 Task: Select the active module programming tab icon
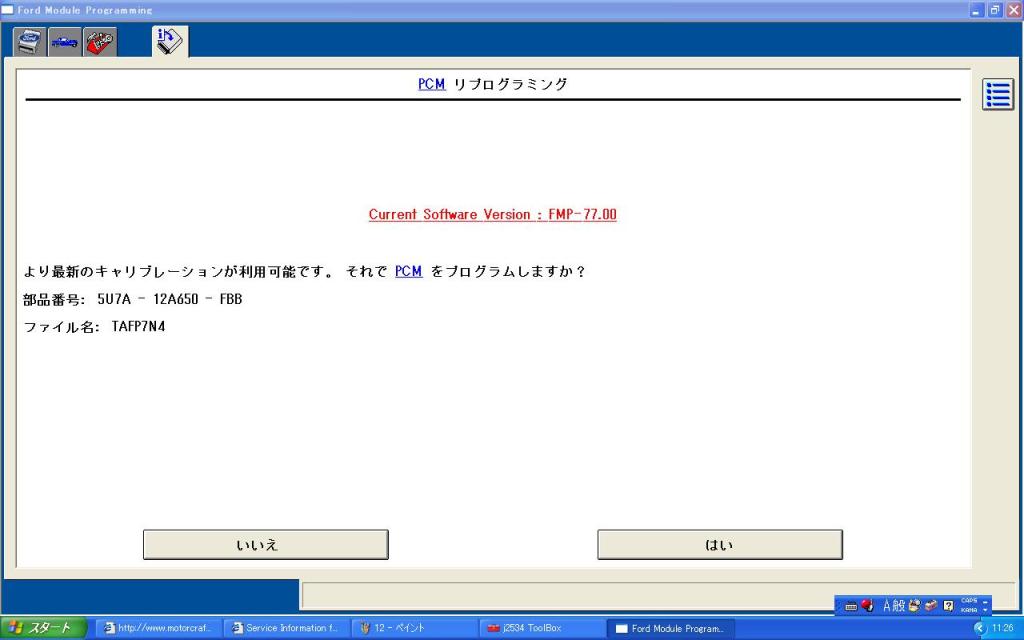pos(170,41)
